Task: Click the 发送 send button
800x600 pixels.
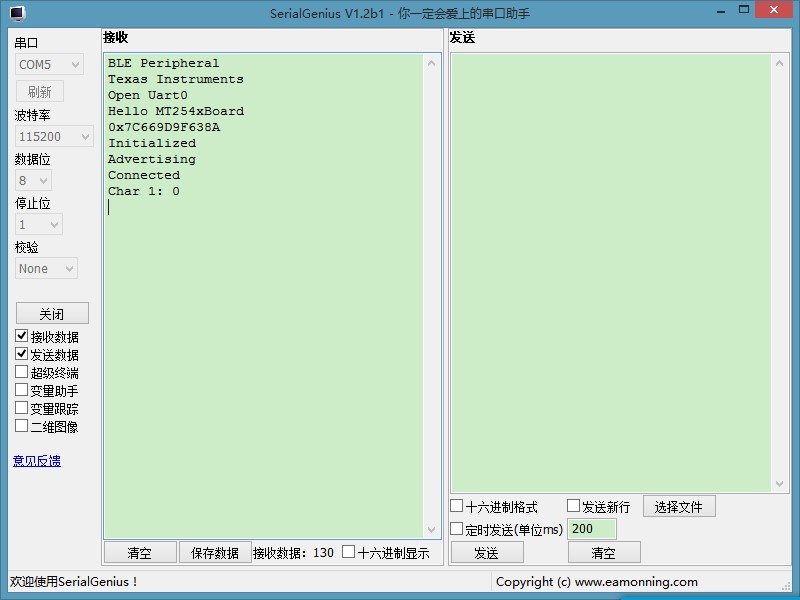Action: point(487,553)
